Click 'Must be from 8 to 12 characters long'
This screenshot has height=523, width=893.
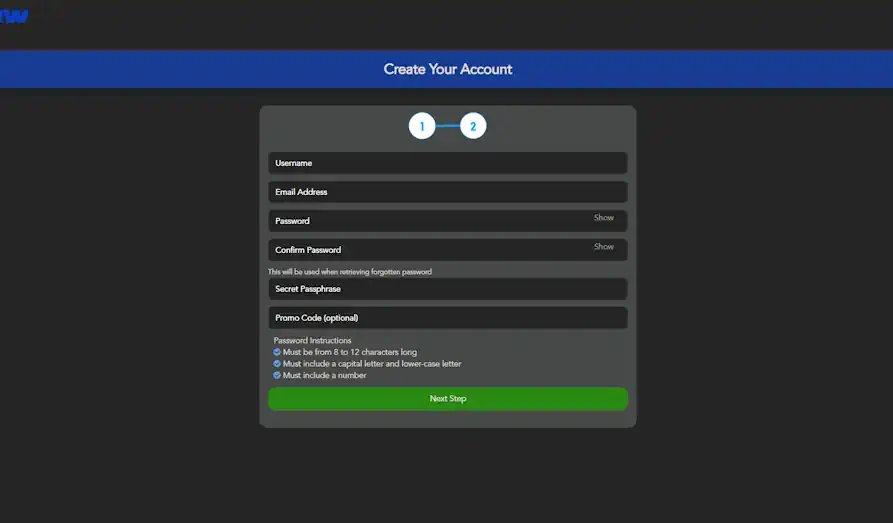350,352
